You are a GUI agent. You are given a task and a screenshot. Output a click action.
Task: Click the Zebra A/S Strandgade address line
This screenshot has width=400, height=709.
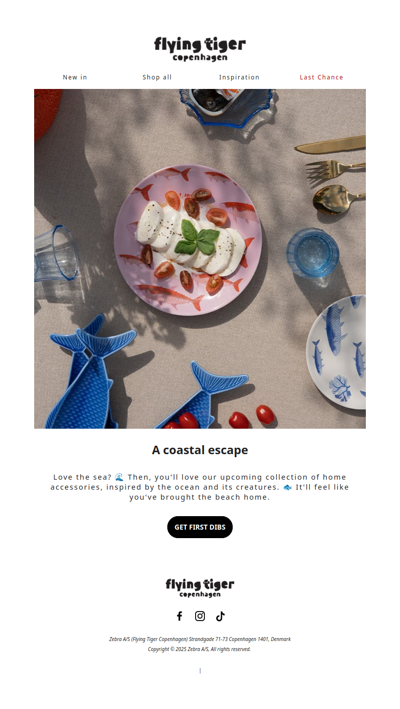200,639
